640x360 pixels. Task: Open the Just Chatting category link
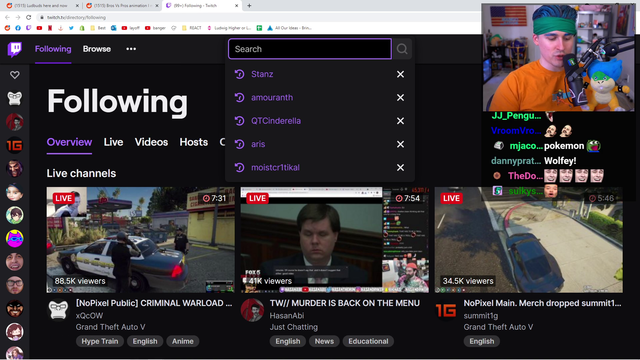point(293,327)
